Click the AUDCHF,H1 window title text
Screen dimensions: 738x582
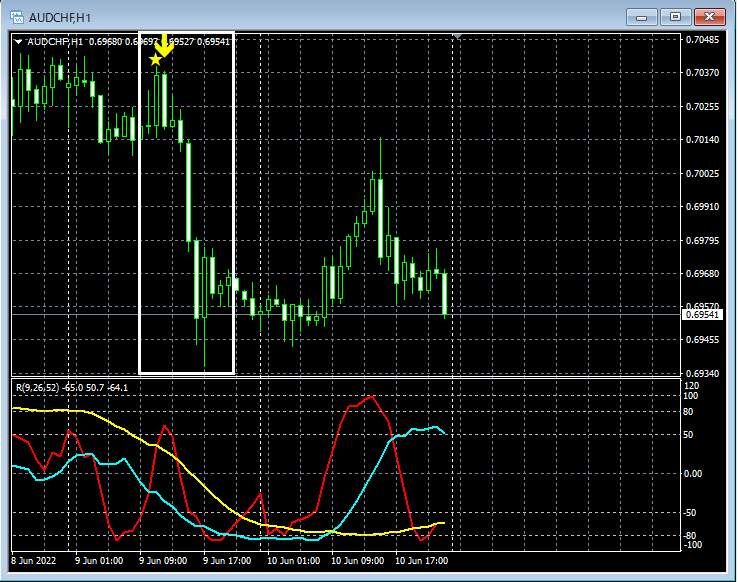[60, 18]
